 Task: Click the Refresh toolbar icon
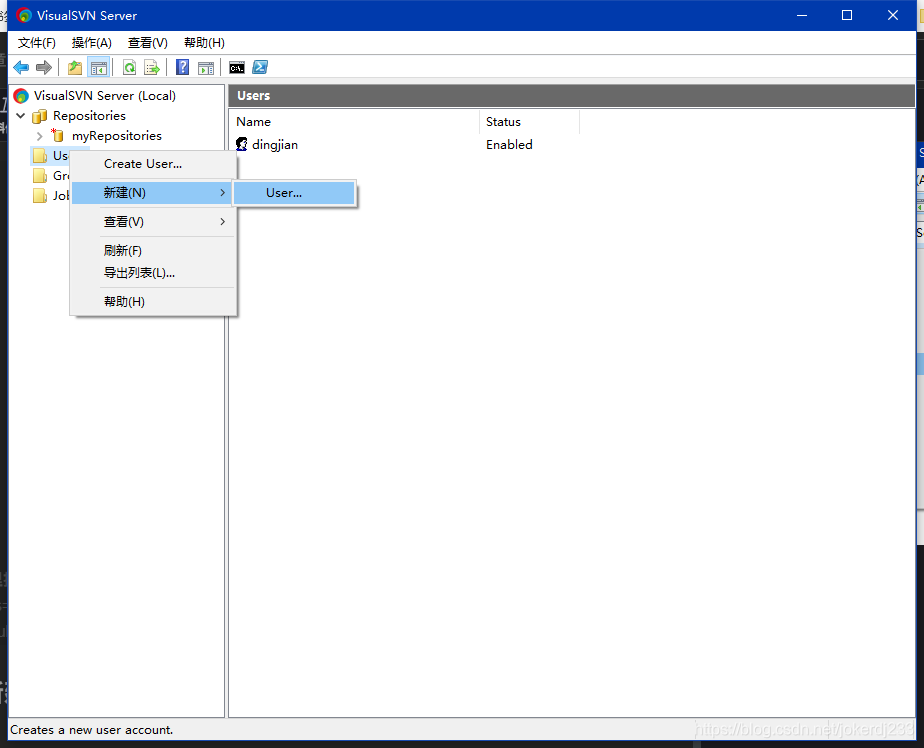129,68
